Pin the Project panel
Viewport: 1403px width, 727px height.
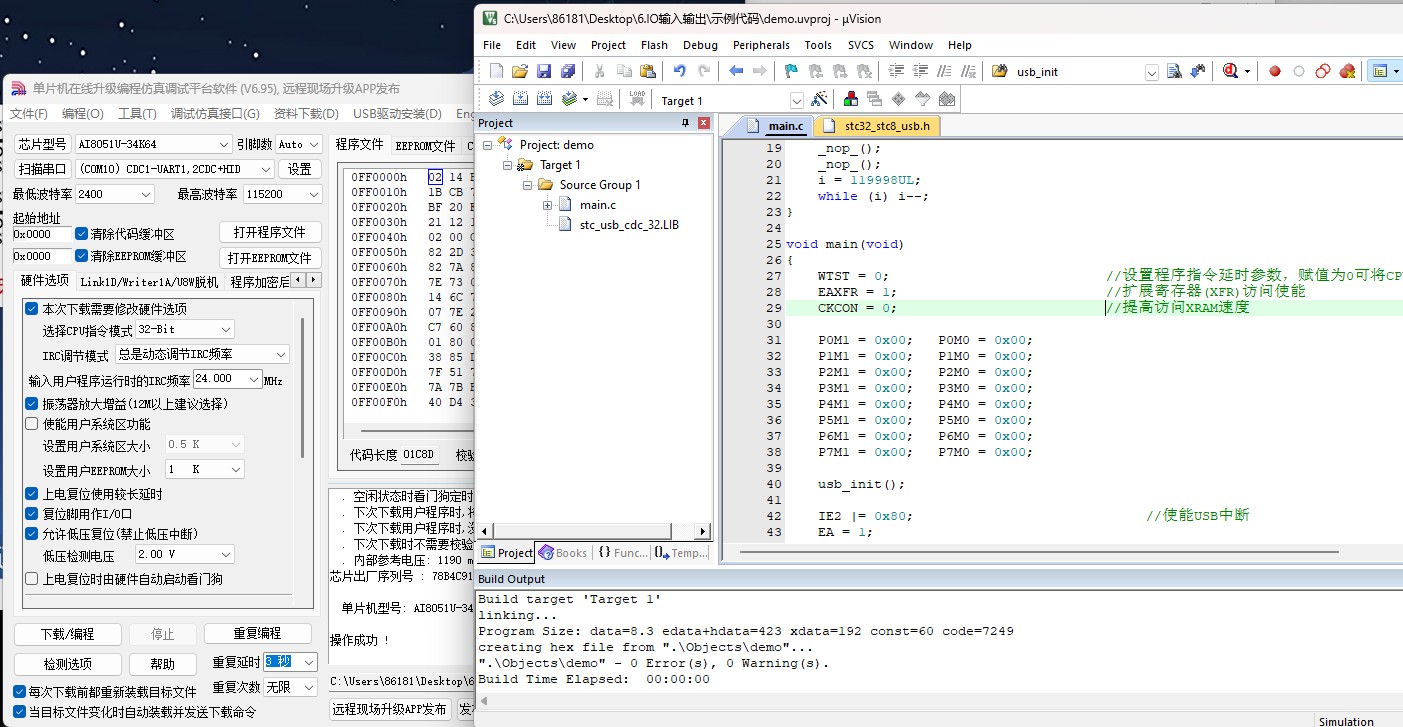685,123
